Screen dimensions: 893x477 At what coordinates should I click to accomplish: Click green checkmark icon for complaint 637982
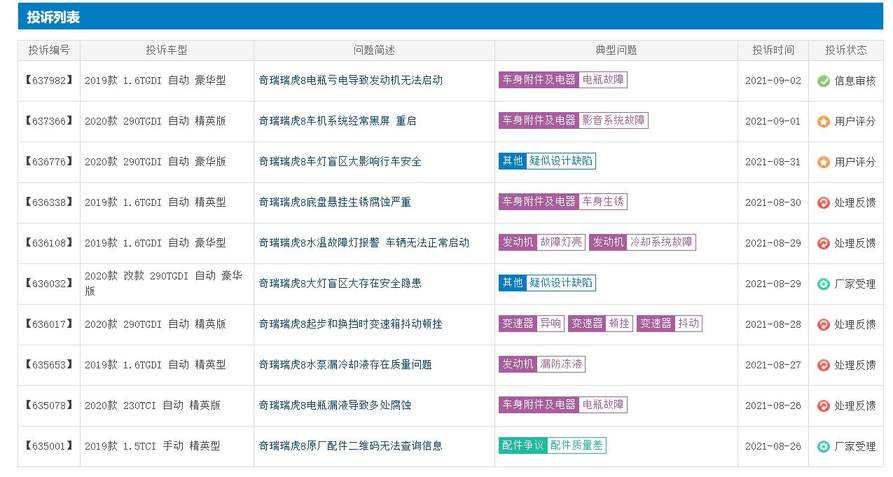click(823, 81)
